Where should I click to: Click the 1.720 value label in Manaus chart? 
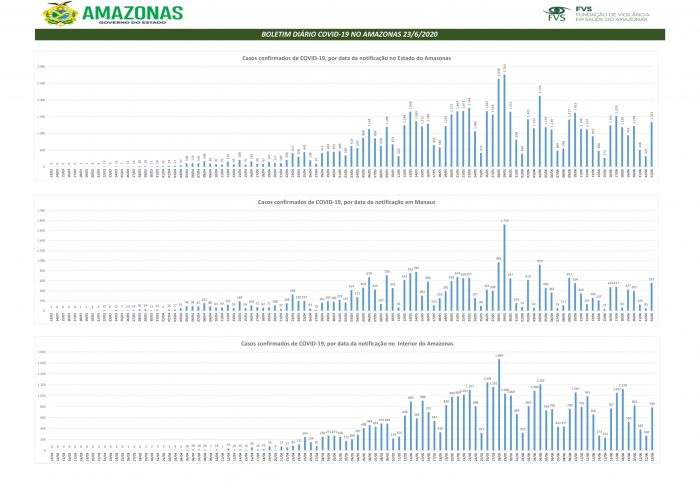click(x=504, y=221)
